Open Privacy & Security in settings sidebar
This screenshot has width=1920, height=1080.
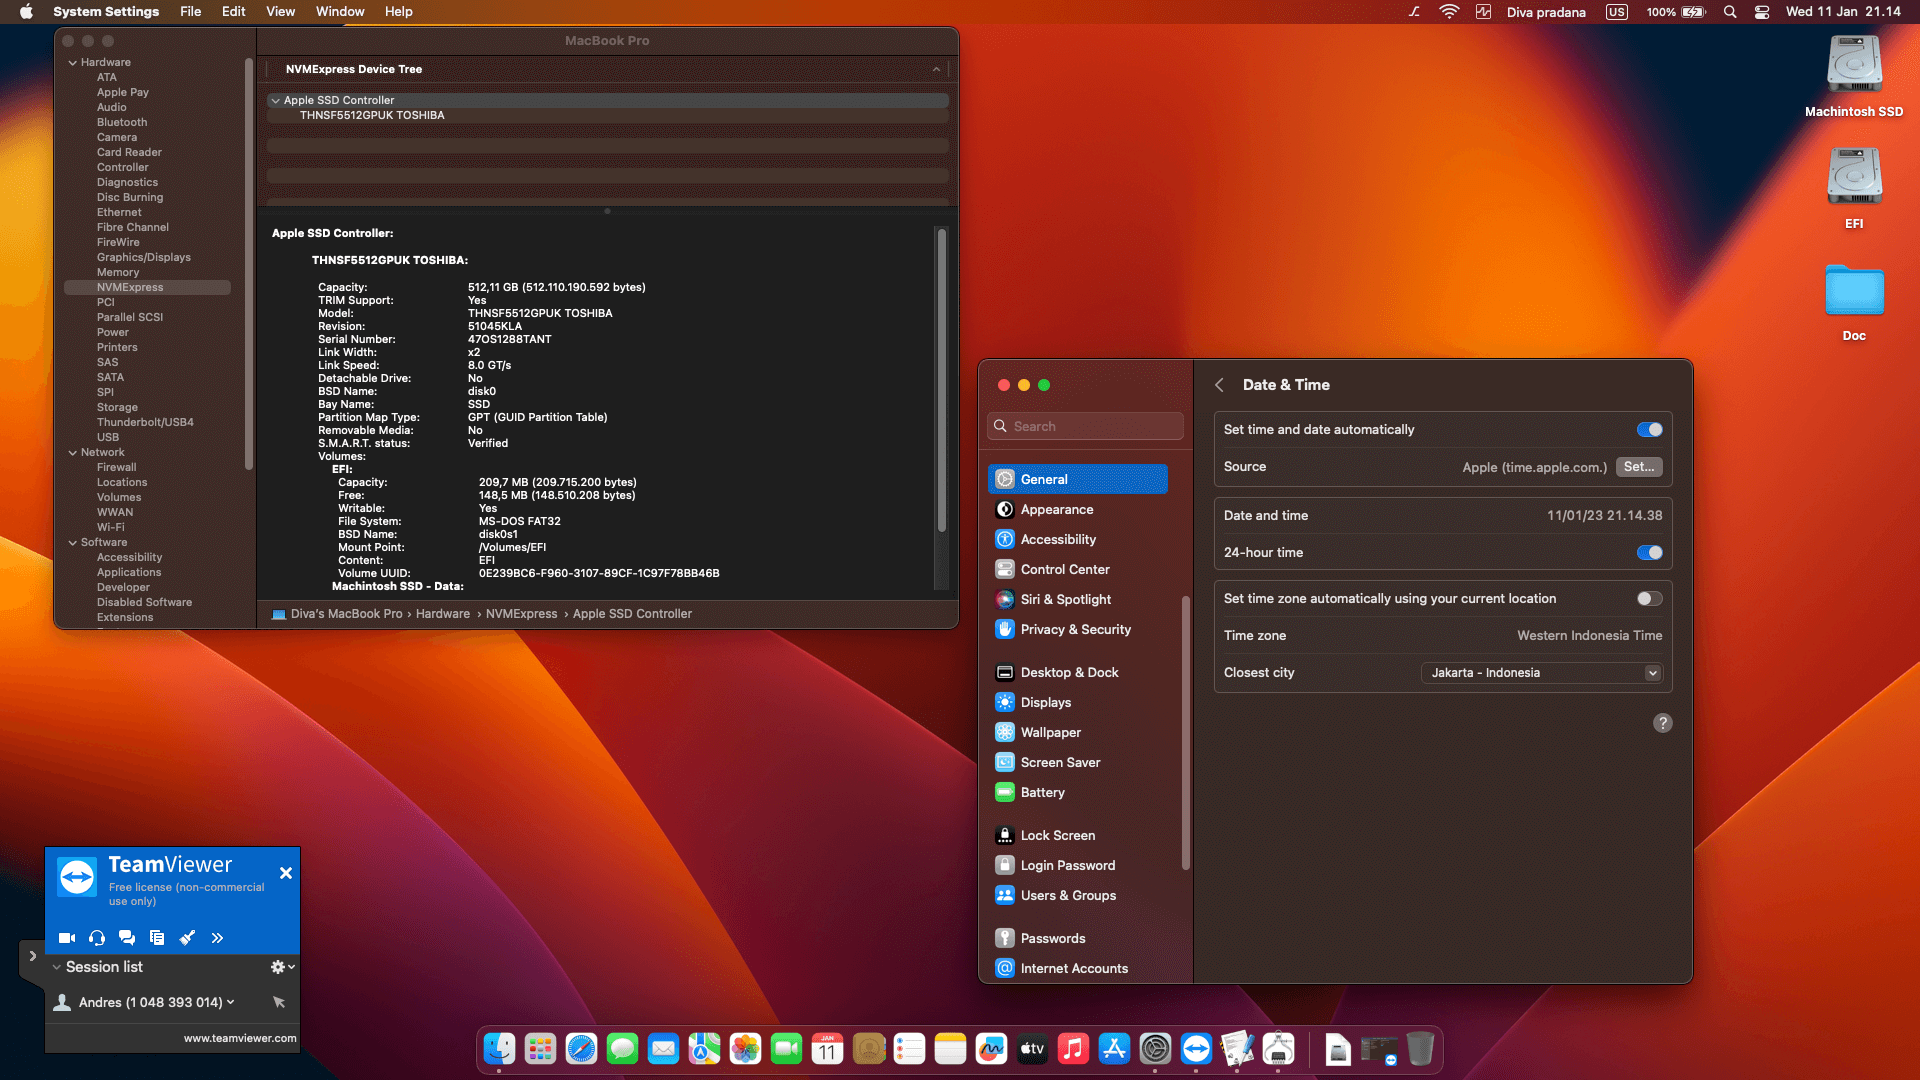tap(1074, 629)
